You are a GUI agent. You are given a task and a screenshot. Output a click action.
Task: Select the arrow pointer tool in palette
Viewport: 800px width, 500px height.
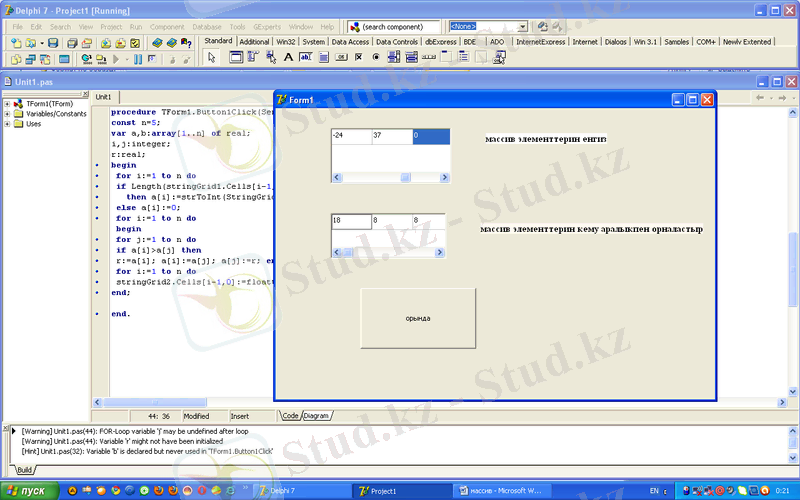click(211, 58)
